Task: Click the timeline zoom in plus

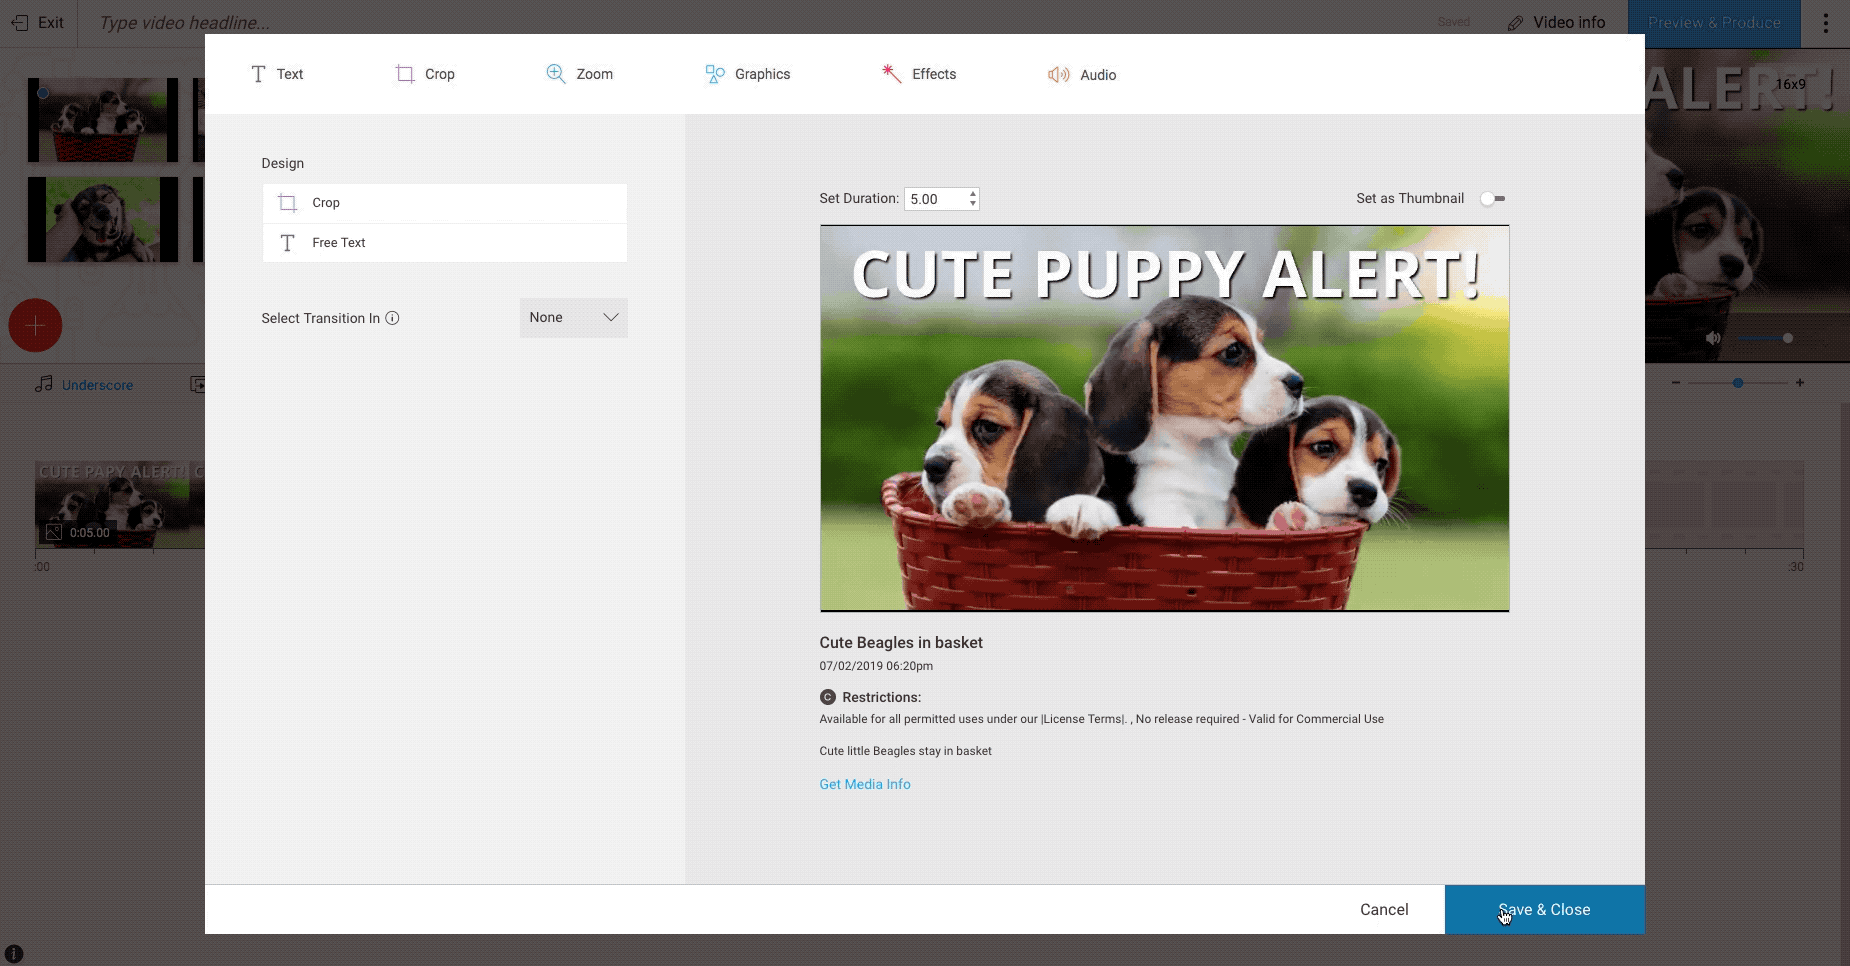Action: tap(1800, 383)
